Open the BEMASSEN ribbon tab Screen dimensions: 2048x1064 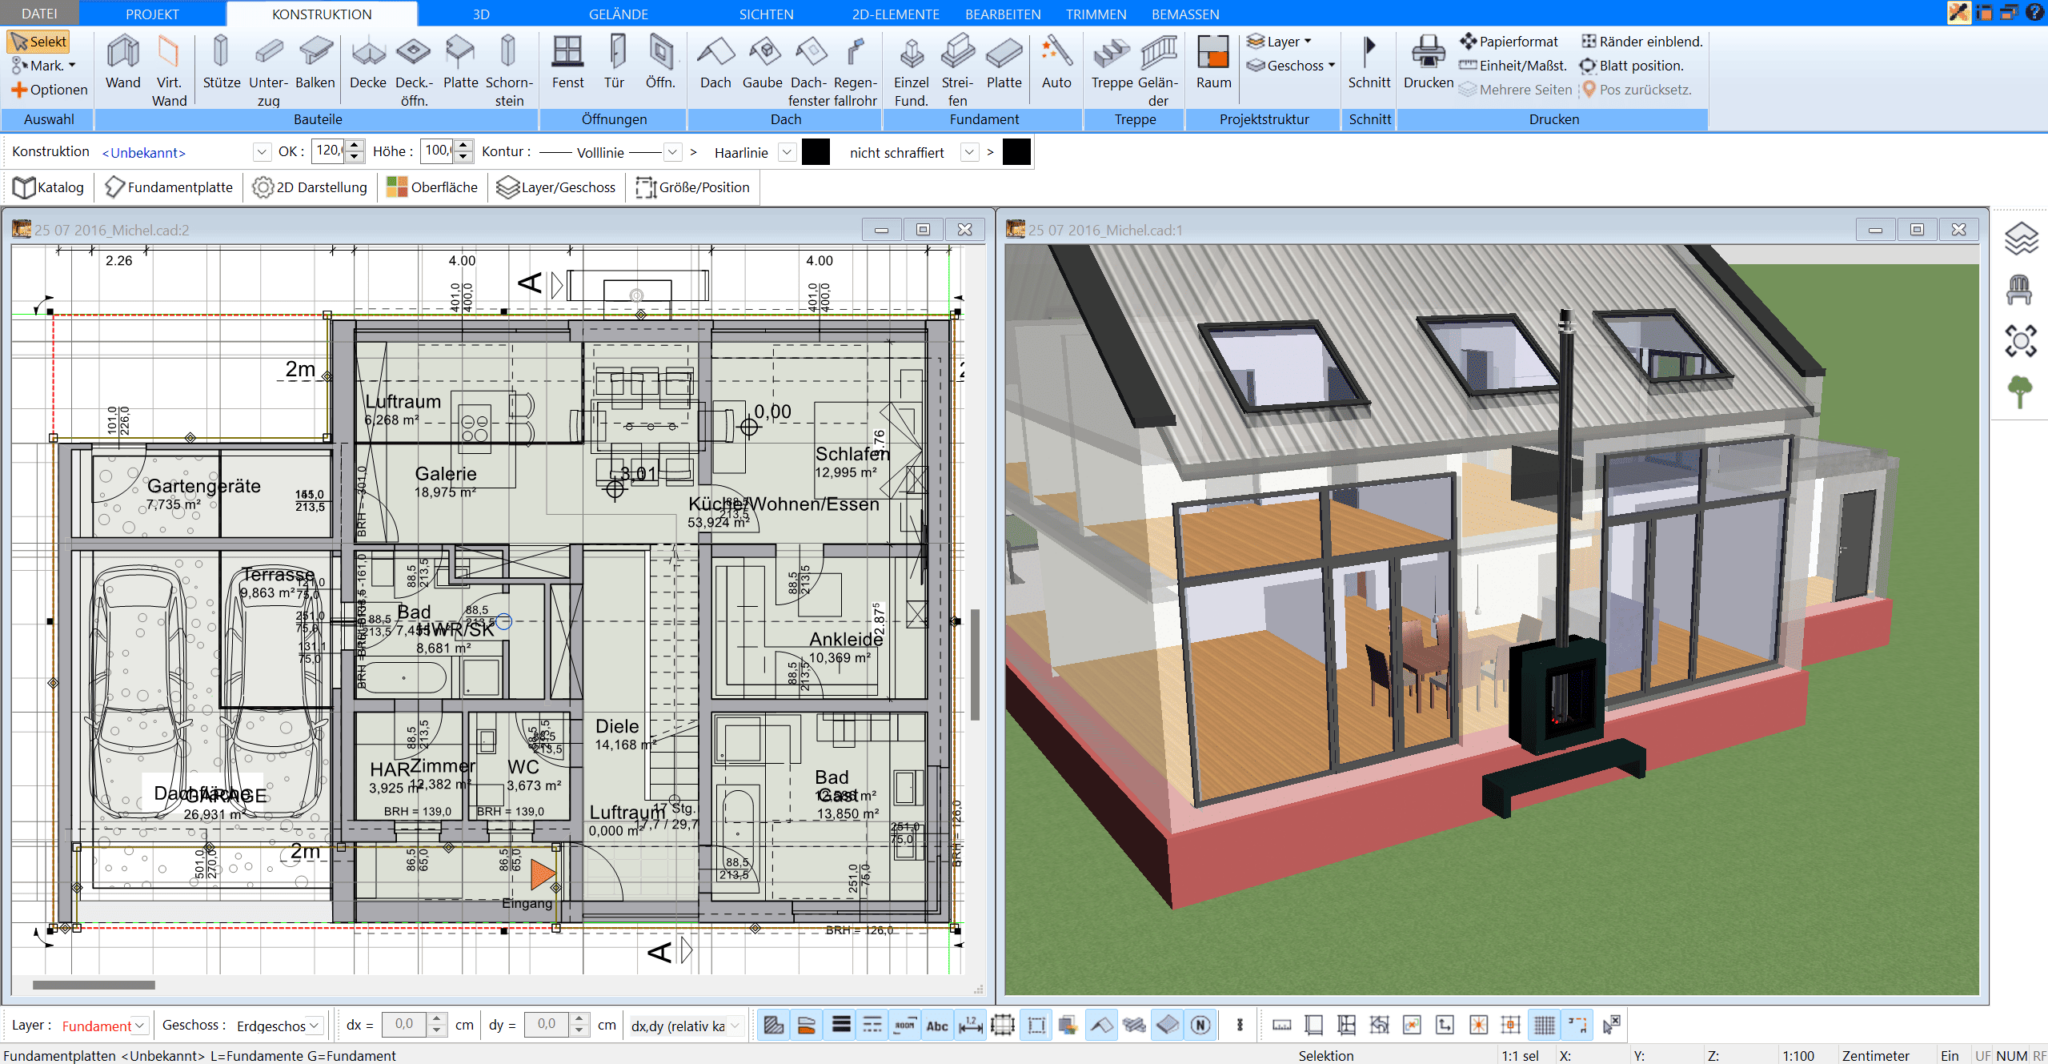[1185, 14]
